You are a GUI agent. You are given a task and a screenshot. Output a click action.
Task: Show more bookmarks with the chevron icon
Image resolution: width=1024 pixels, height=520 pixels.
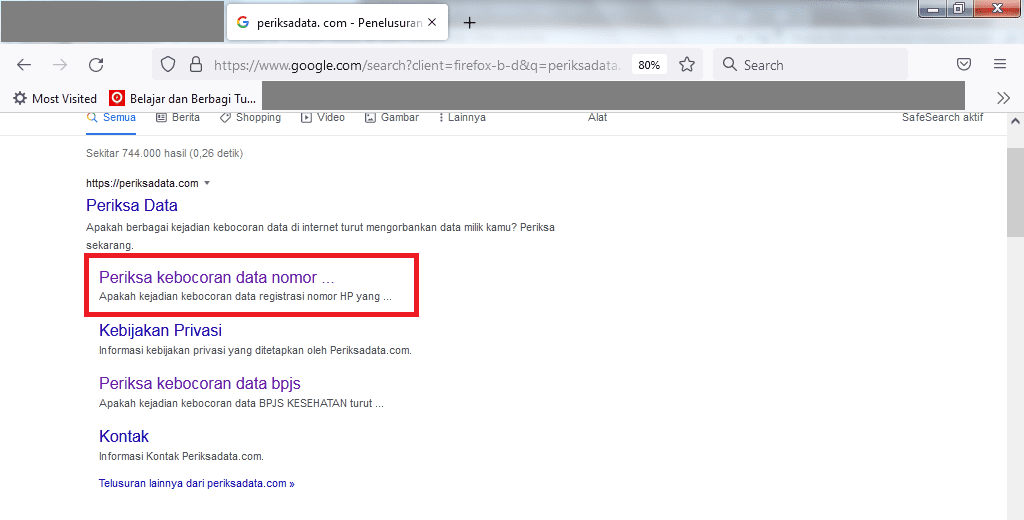click(1004, 98)
